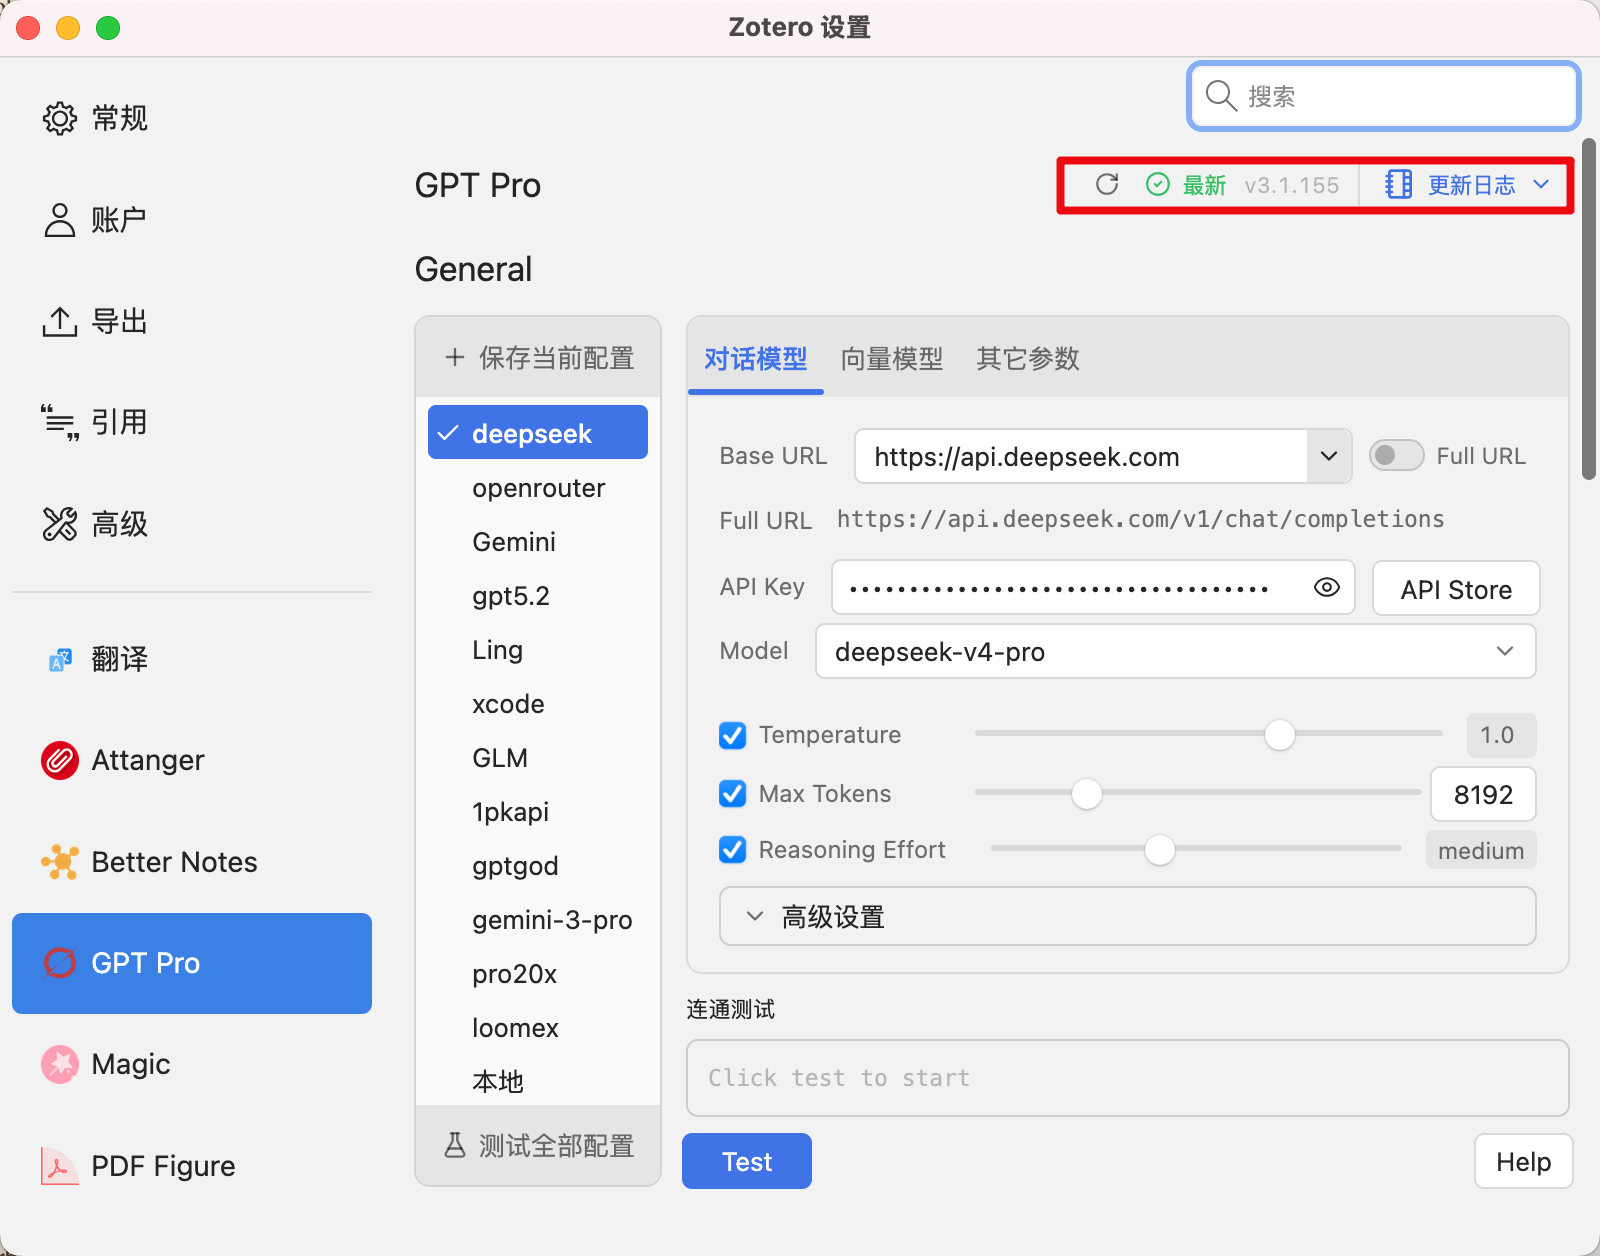The height and width of the screenshot is (1256, 1600).
Task: Open the 更新日志 dropdown chevron
Action: [1541, 184]
